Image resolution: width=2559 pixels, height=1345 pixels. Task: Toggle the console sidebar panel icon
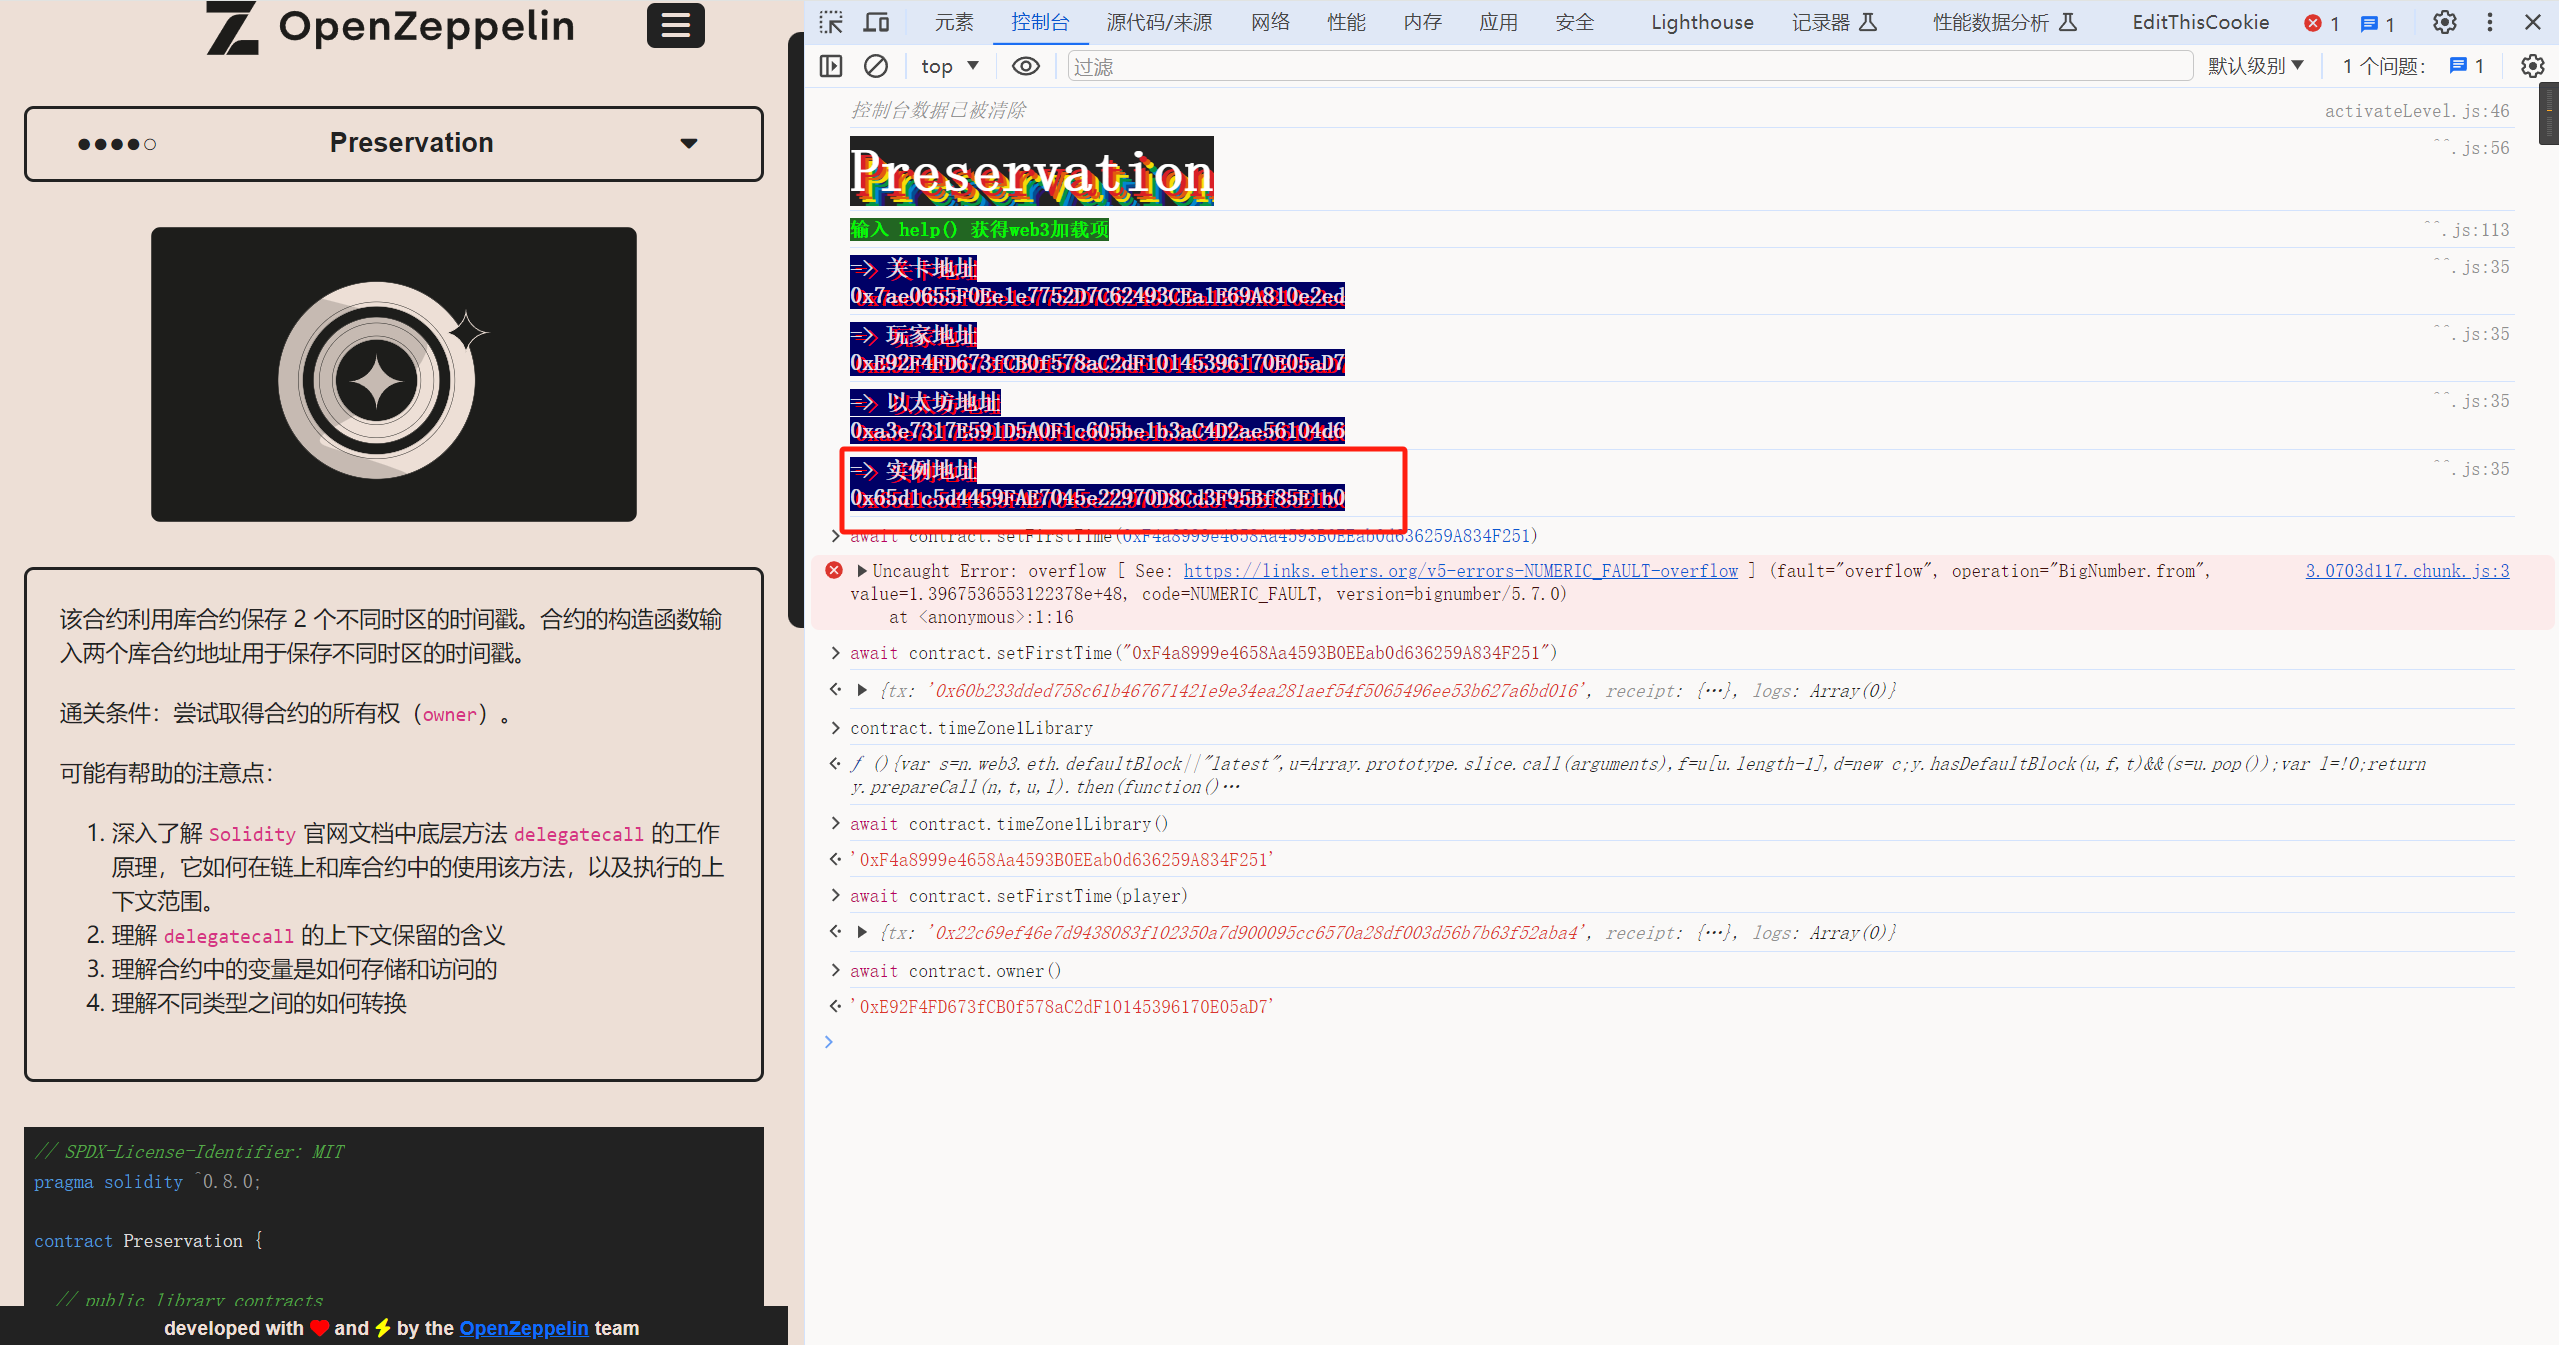(x=831, y=66)
